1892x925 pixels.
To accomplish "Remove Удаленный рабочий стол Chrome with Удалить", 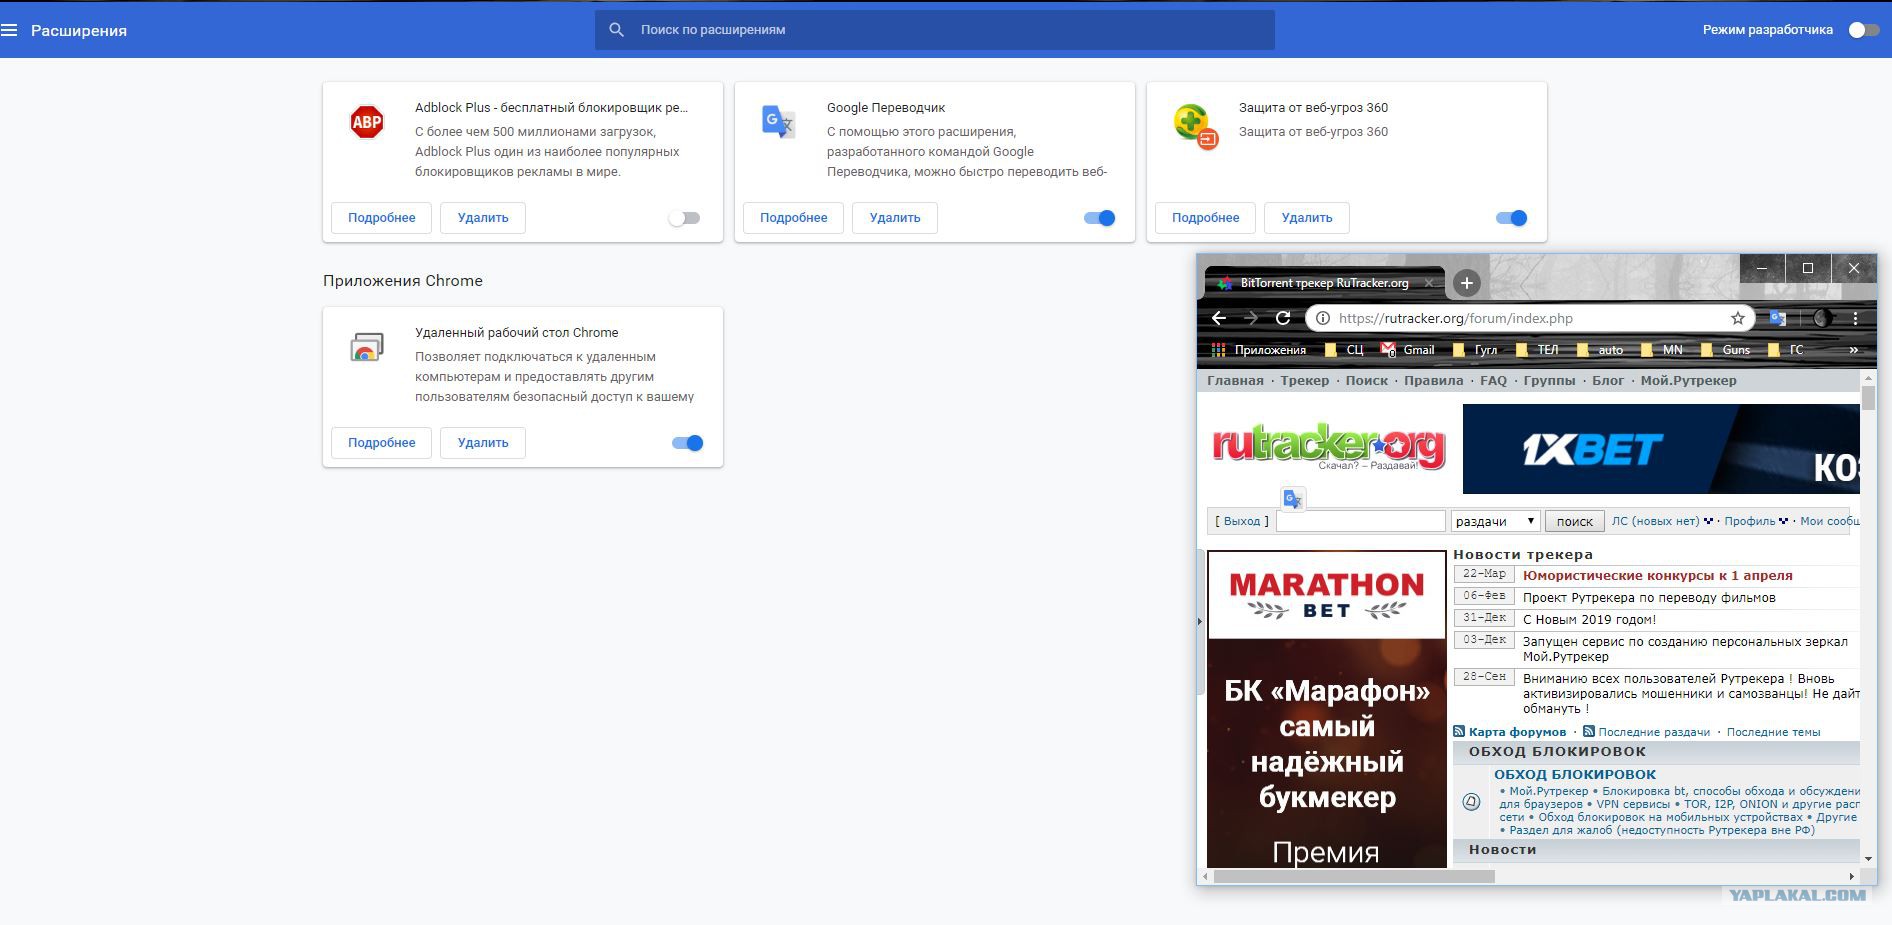I will click(483, 443).
